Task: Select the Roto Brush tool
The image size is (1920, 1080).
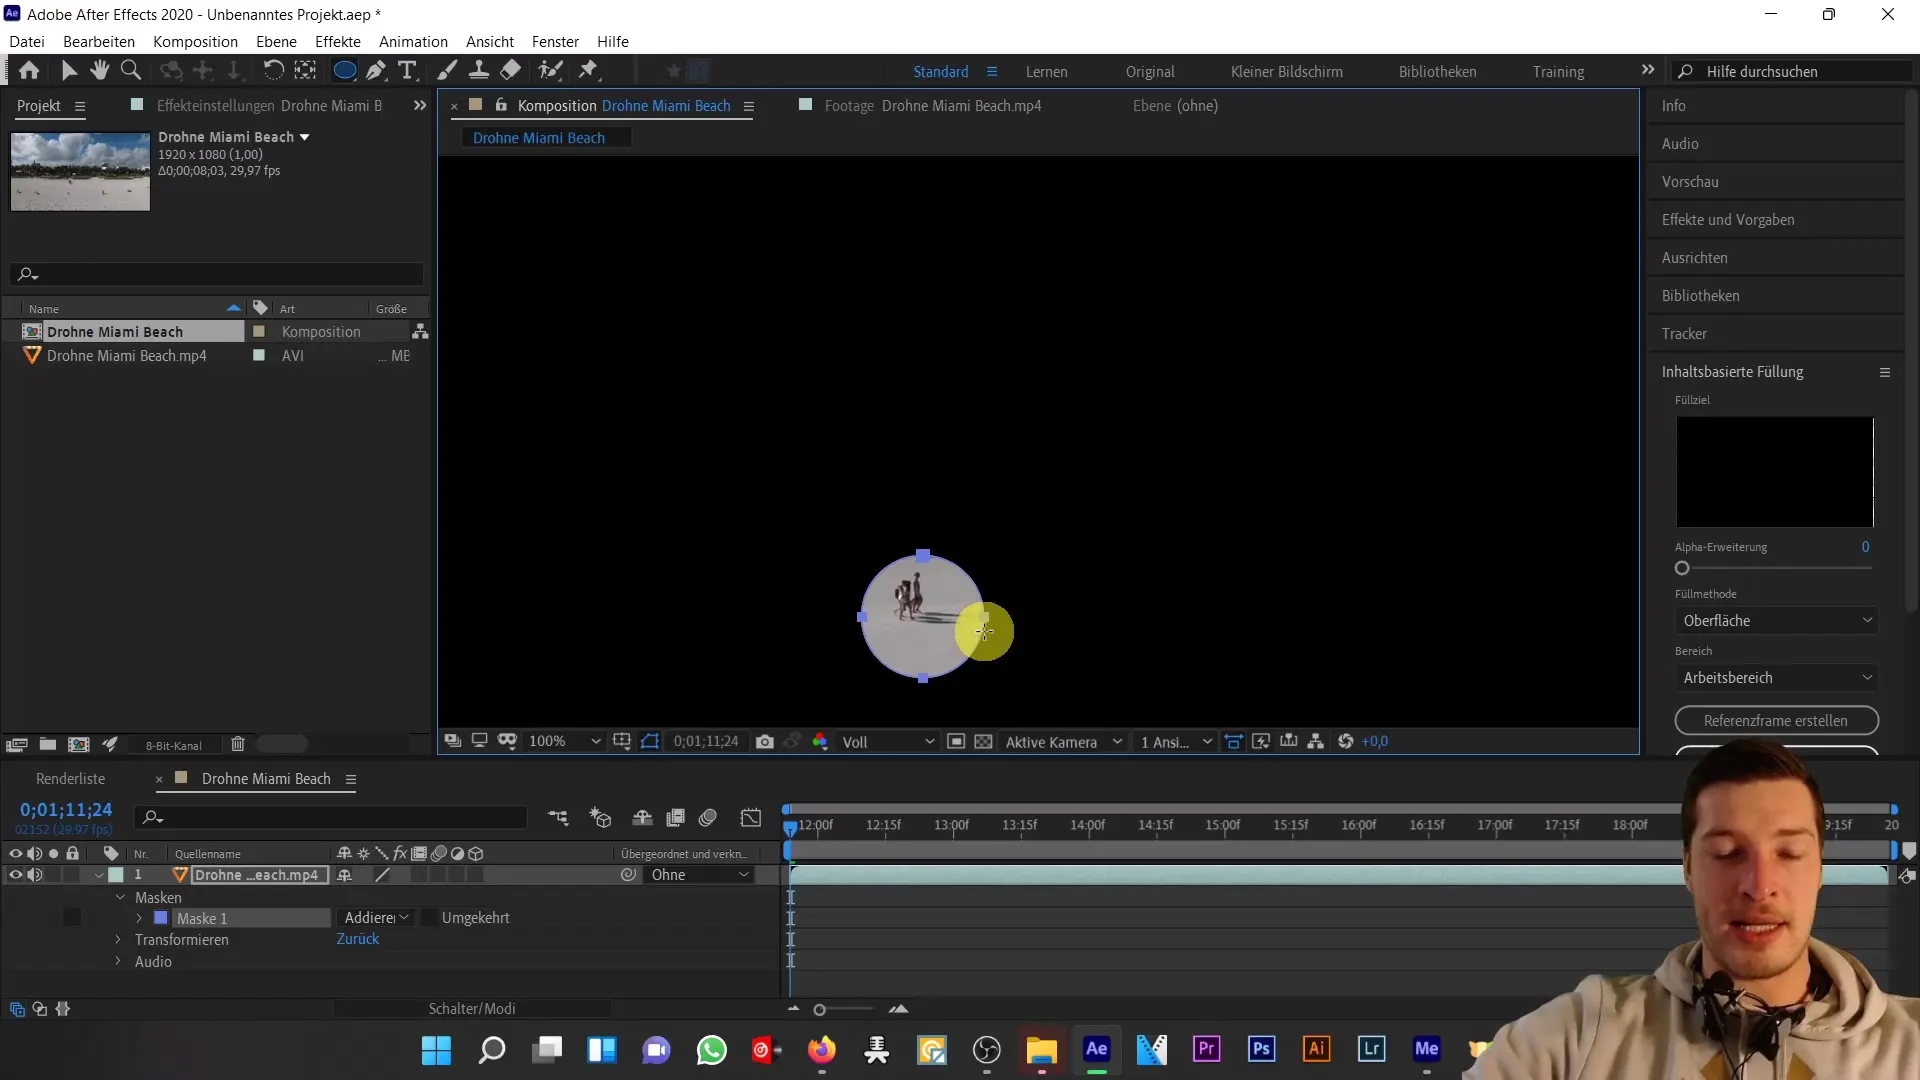Action: tap(550, 70)
